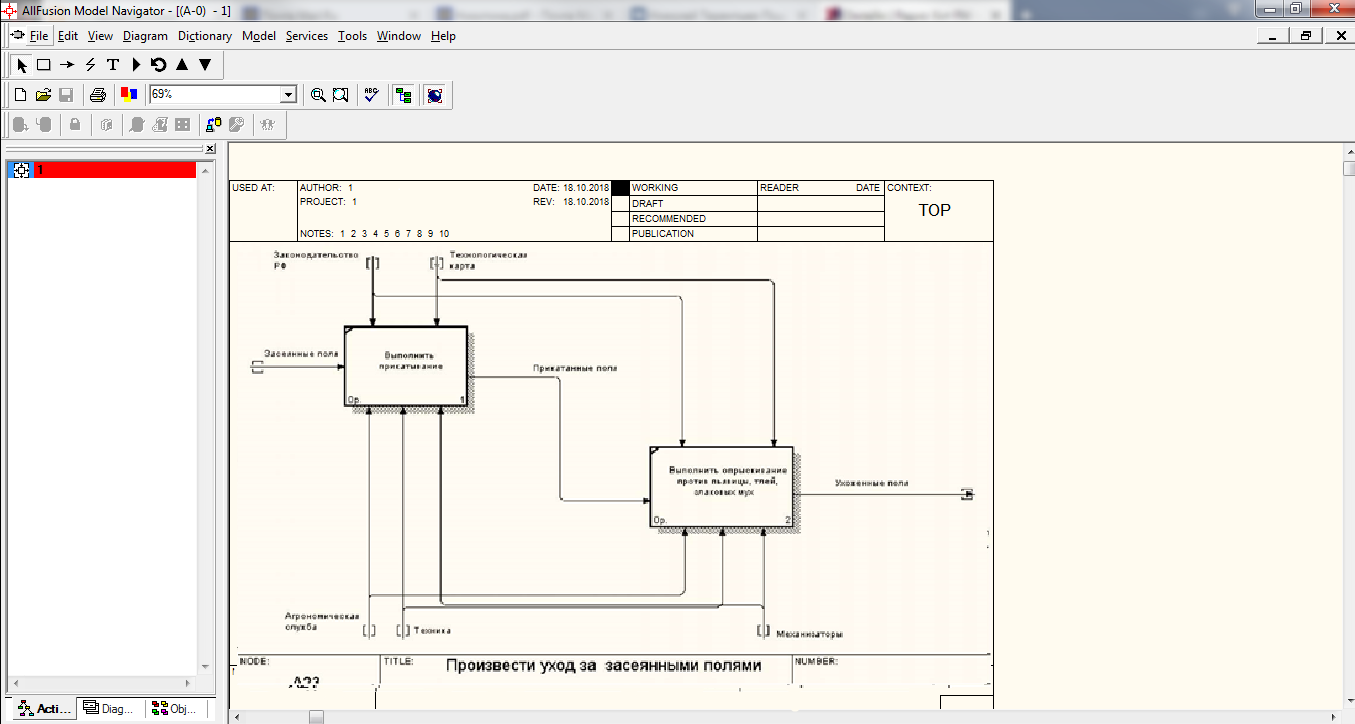Image resolution: width=1355 pixels, height=724 pixels.
Task: Close the Model Explorer panel
Action: (x=210, y=149)
